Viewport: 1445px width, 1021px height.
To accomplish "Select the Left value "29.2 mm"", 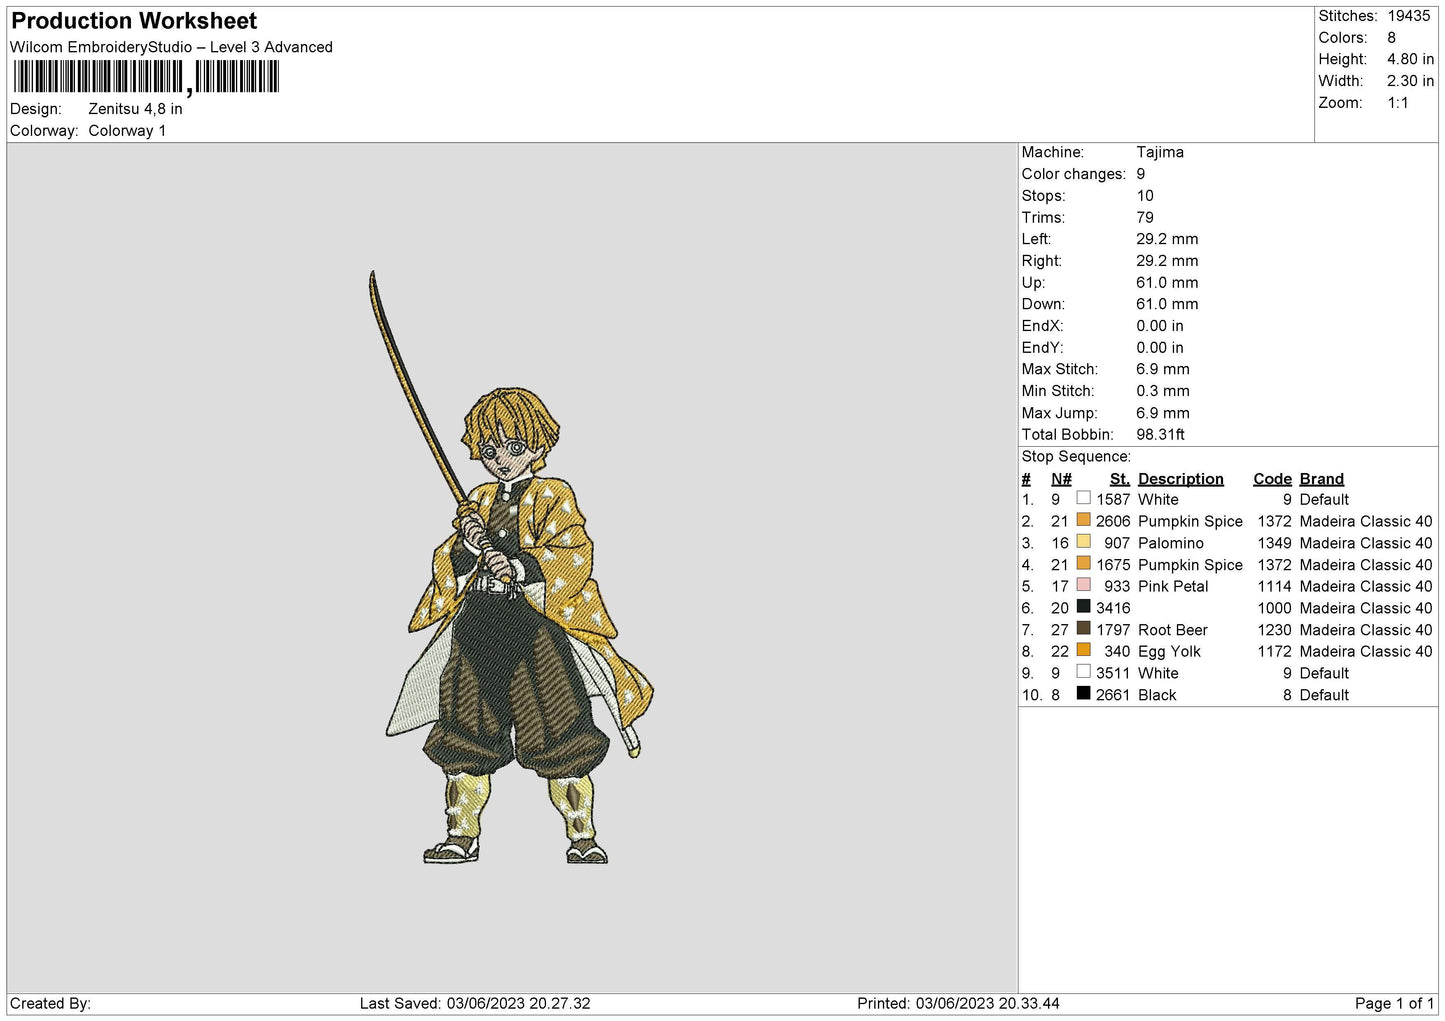I will tap(1167, 239).
